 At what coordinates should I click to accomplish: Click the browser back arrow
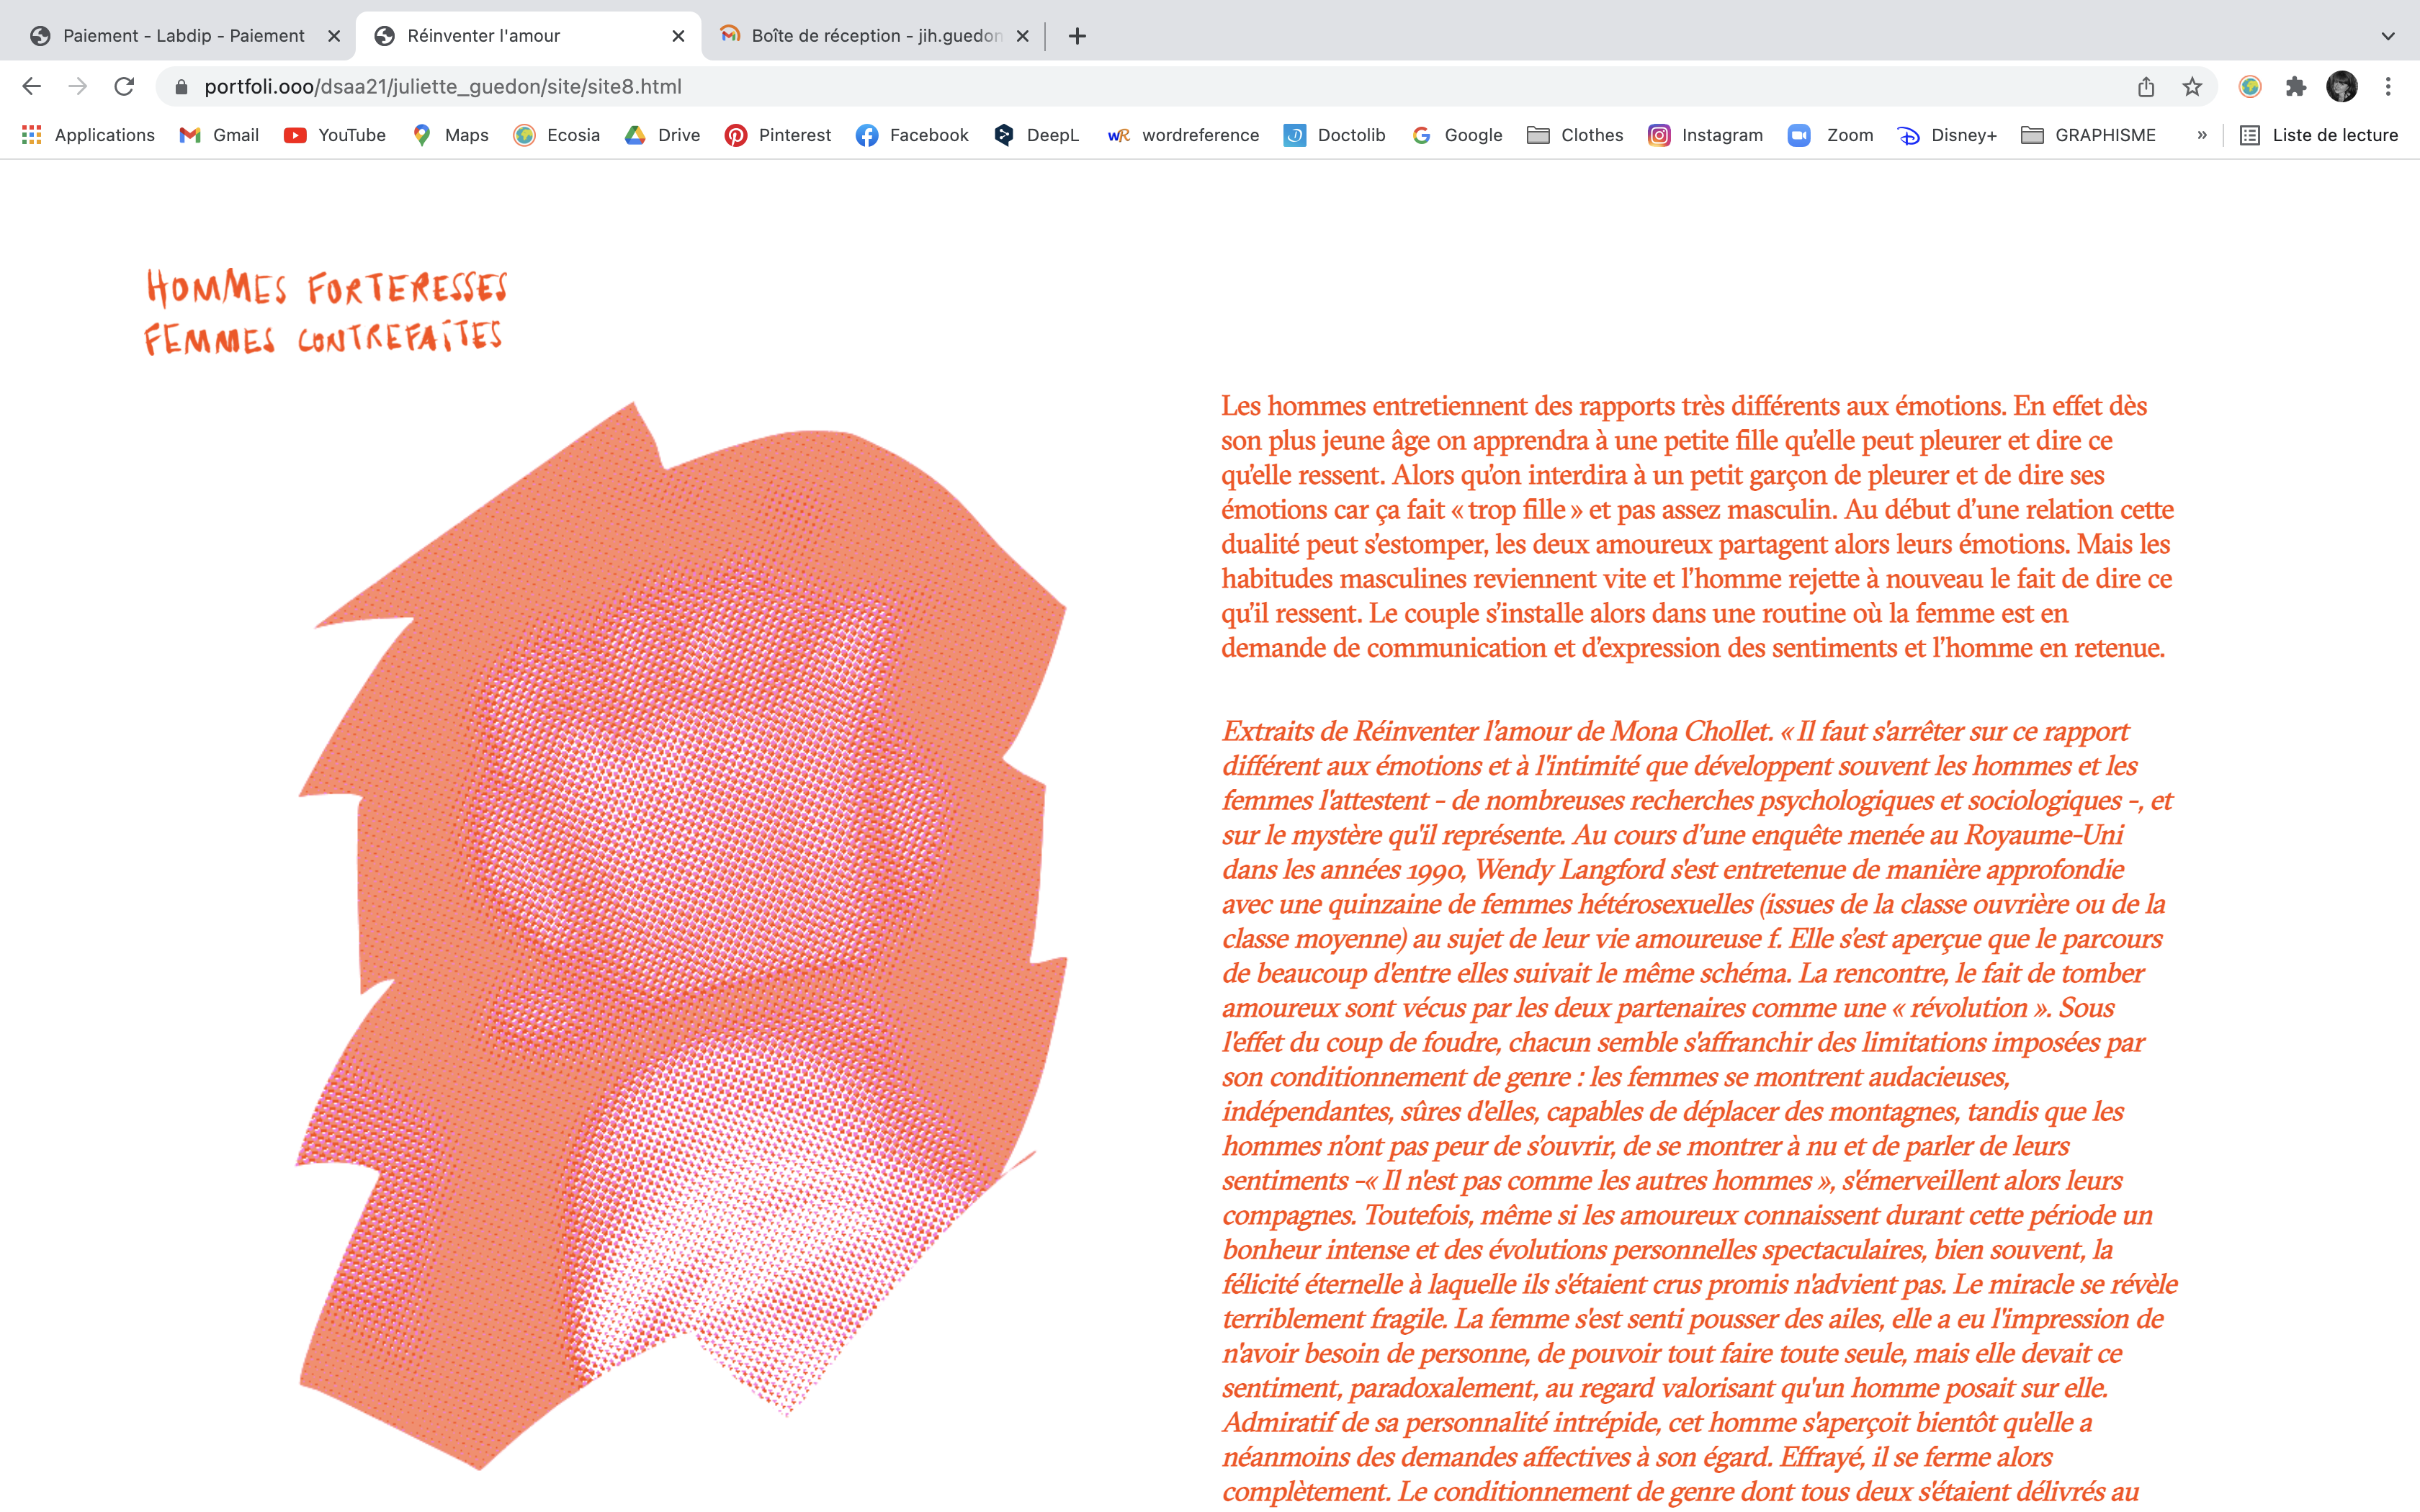[x=32, y=87]
